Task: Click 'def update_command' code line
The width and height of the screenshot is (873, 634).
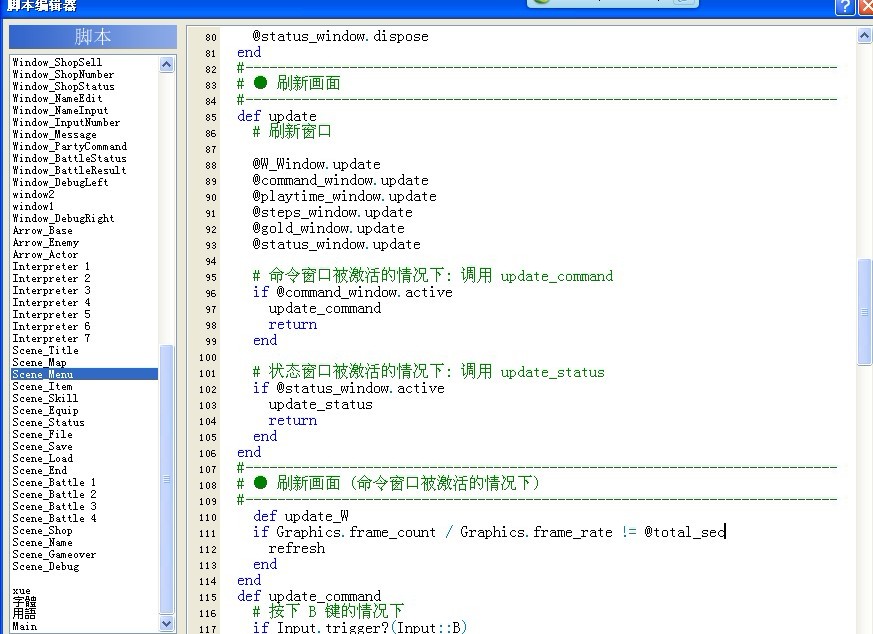Action: click(309, 596)
